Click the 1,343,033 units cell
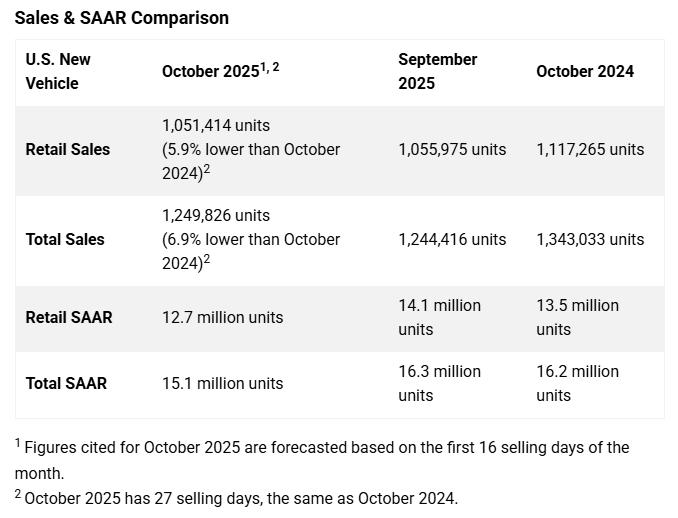 [590, 239]
